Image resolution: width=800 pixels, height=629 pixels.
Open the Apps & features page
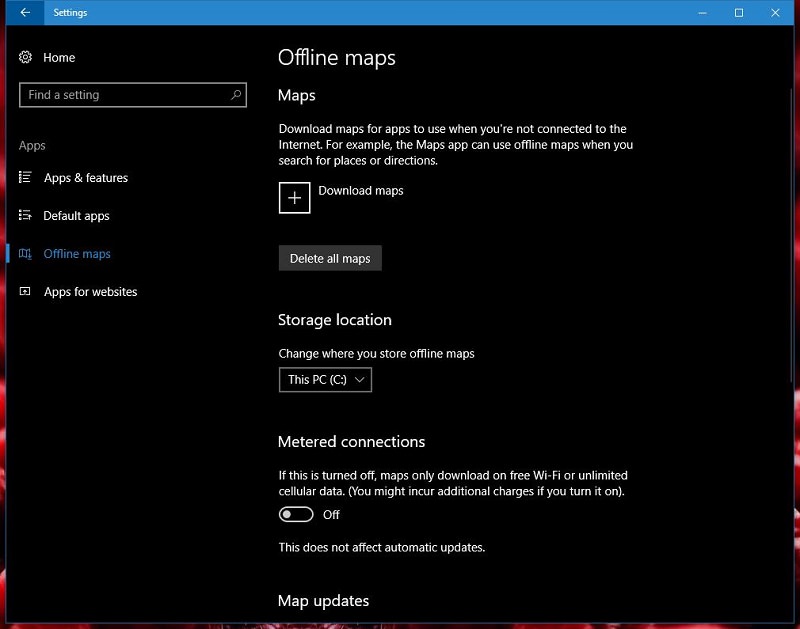coord(86,178)
